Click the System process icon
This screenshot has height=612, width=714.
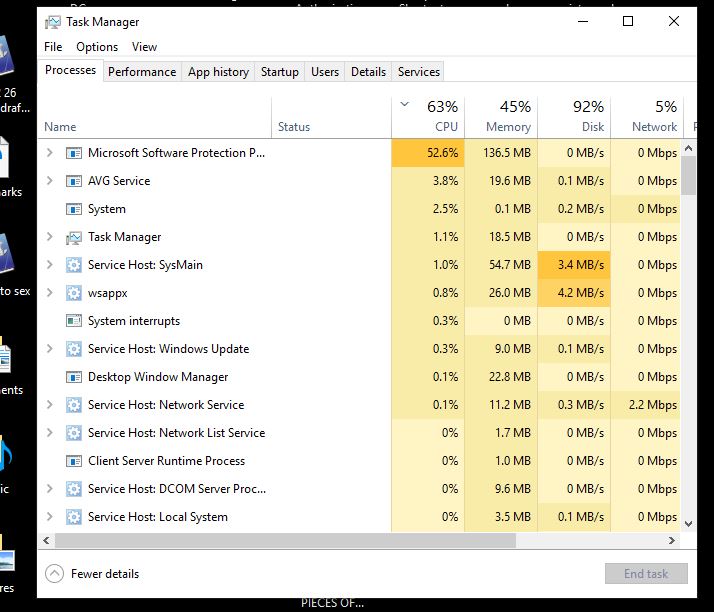click(74, 209)
